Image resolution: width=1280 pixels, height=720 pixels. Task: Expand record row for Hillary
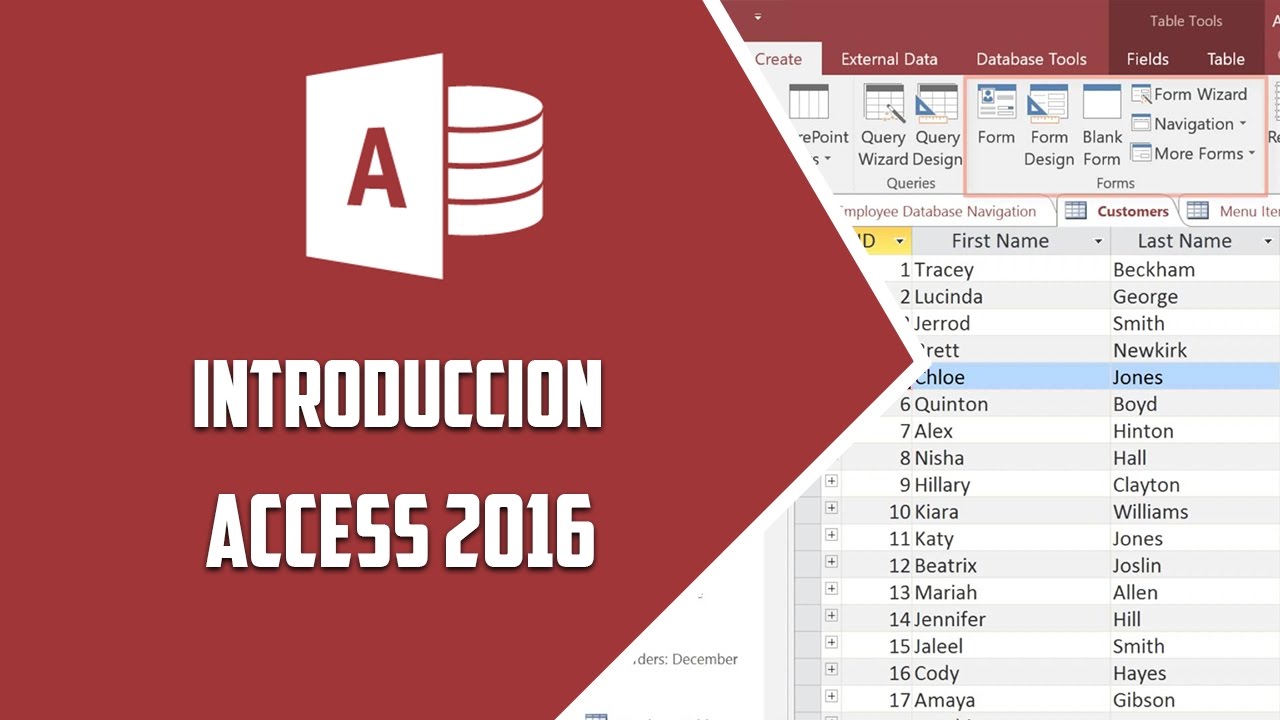click(x=831, y=481)
